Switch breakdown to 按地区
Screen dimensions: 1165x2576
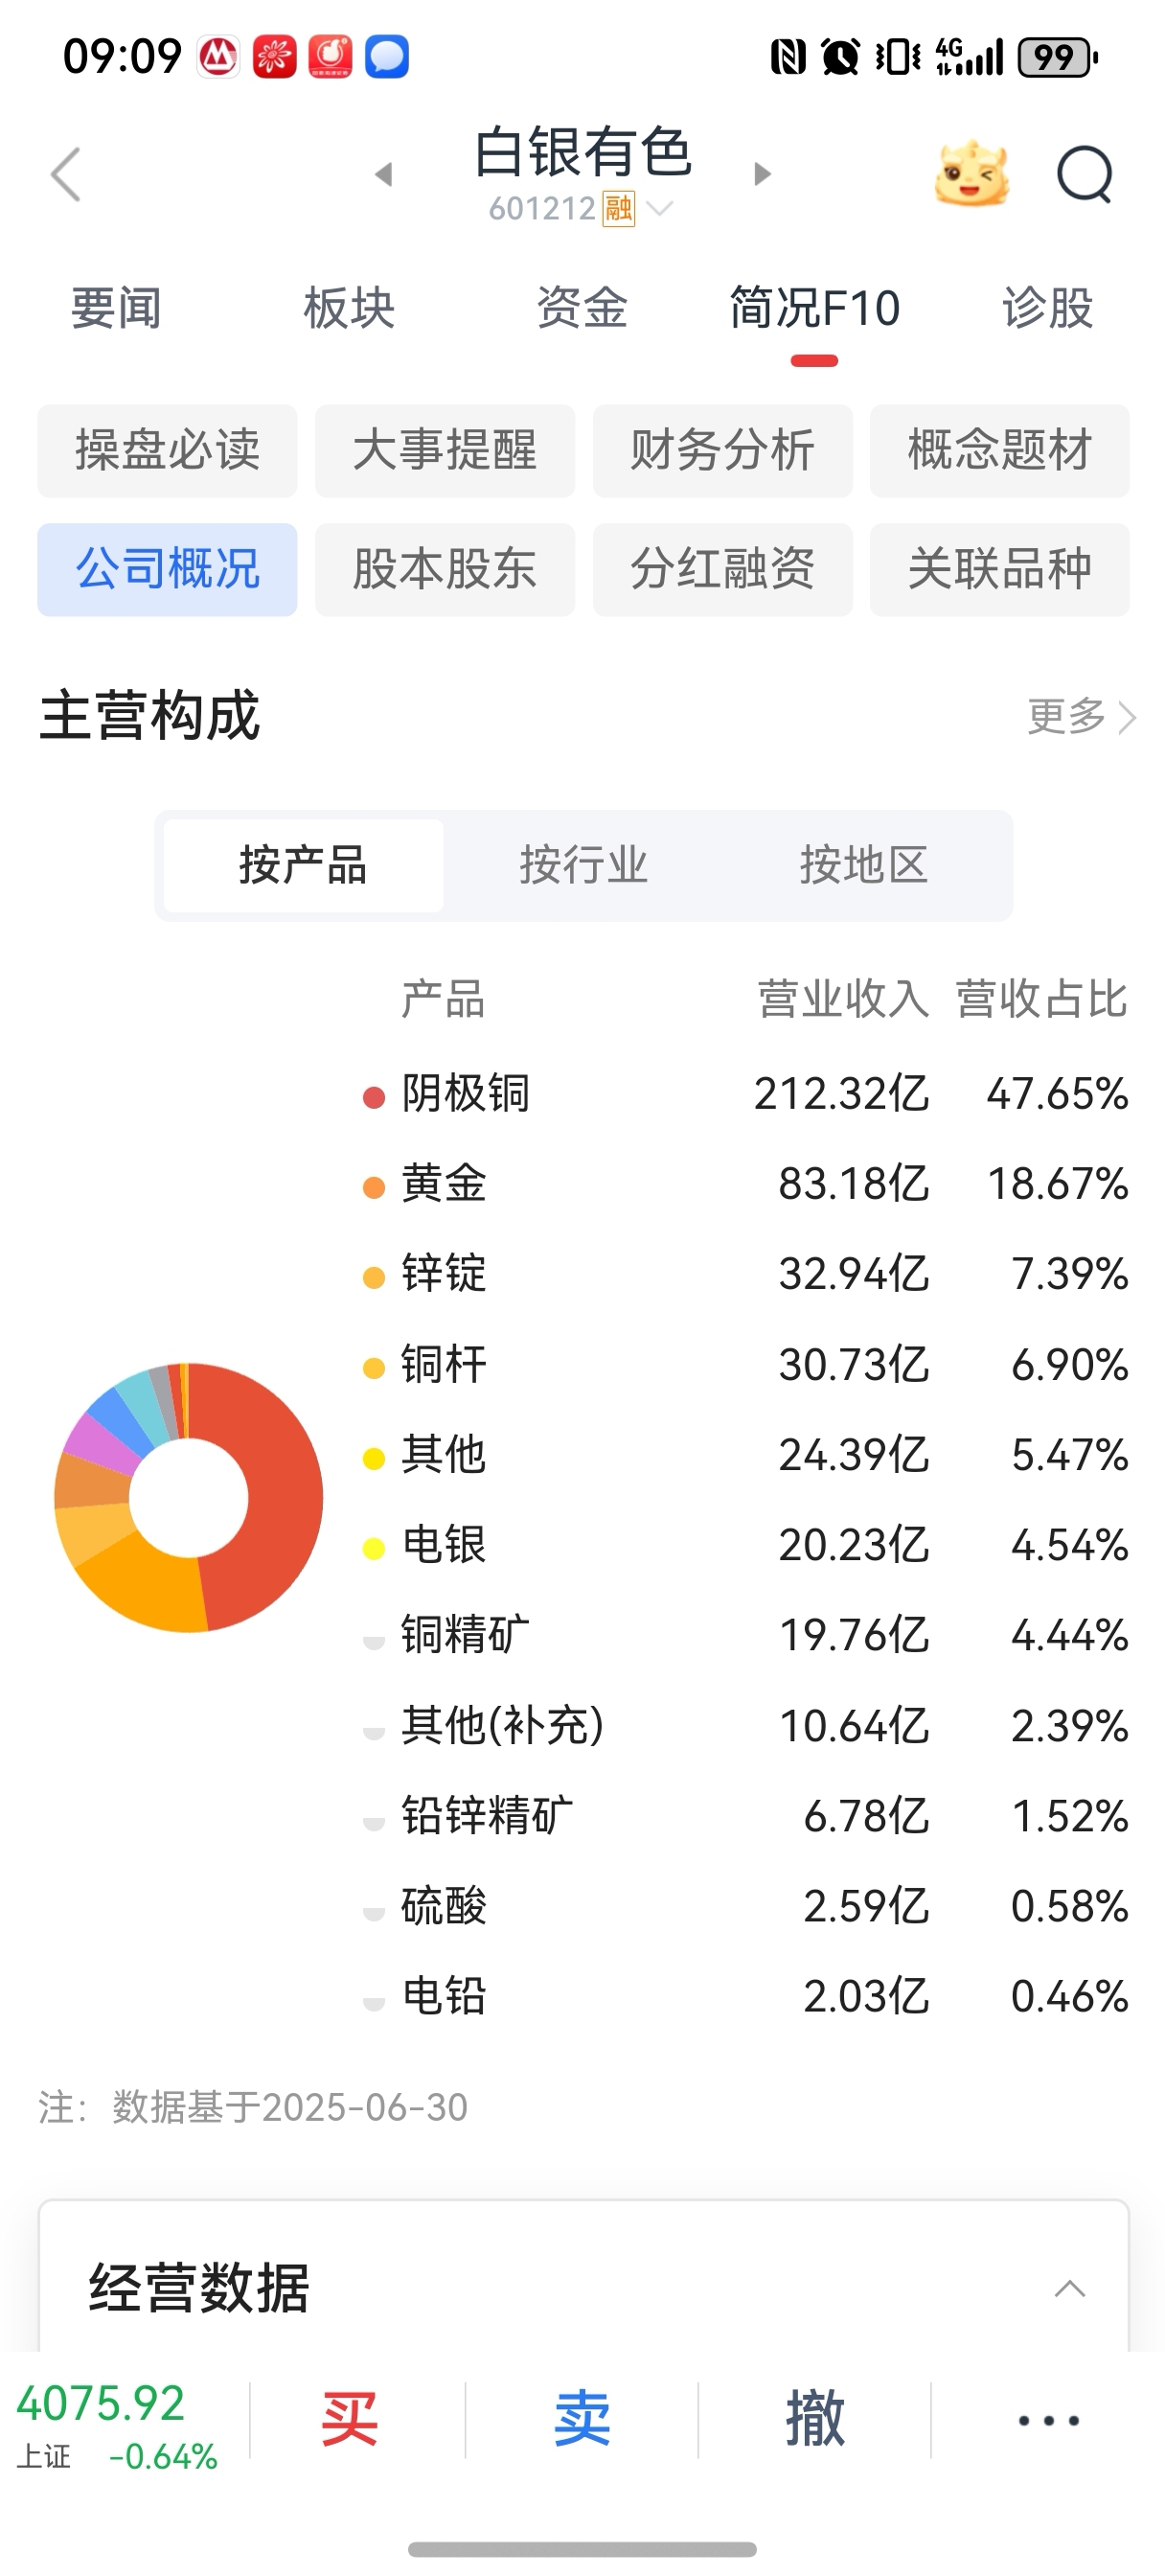pos(863,865)
